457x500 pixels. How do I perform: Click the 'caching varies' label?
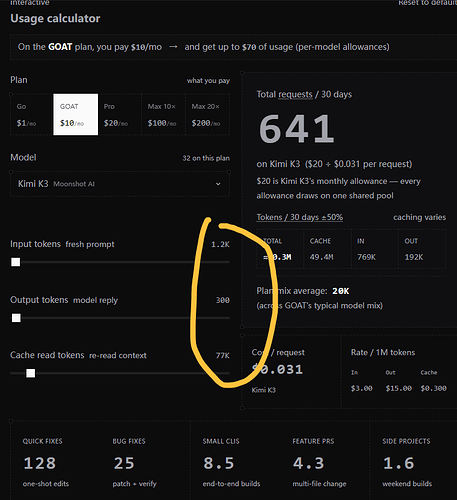coord(419,217)
